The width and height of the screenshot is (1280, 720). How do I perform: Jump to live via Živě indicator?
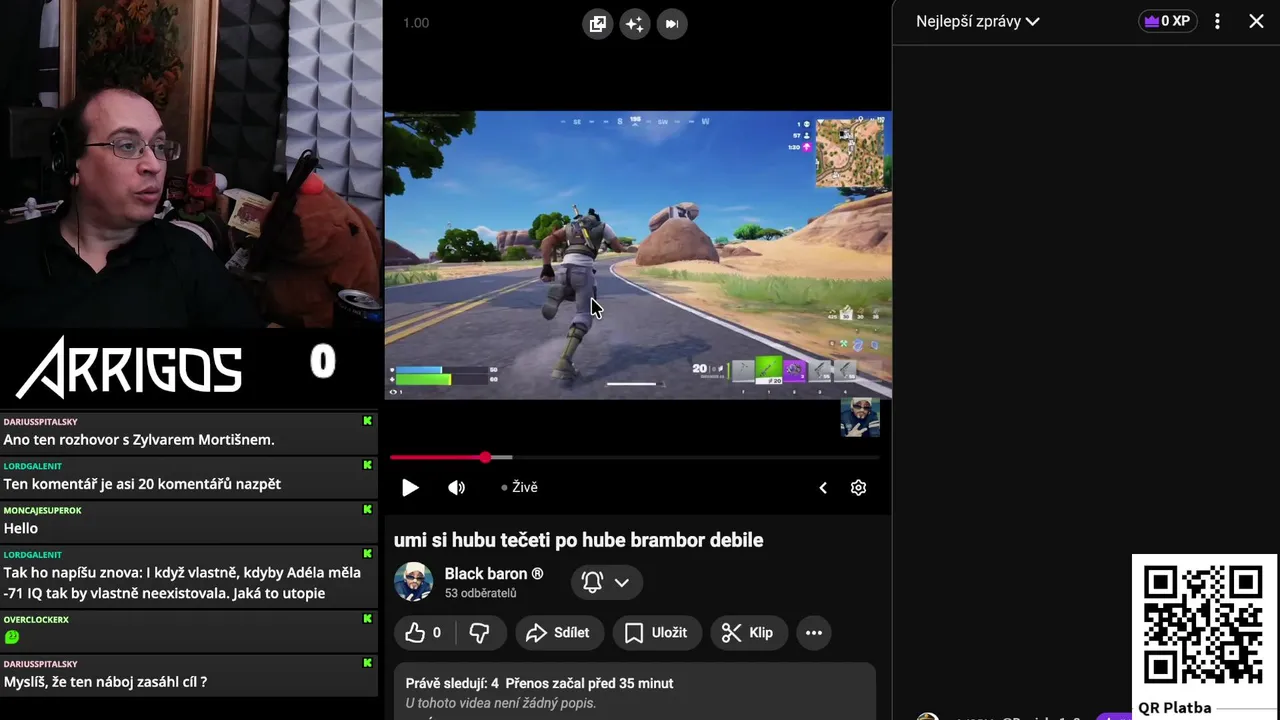coord(520,487)
